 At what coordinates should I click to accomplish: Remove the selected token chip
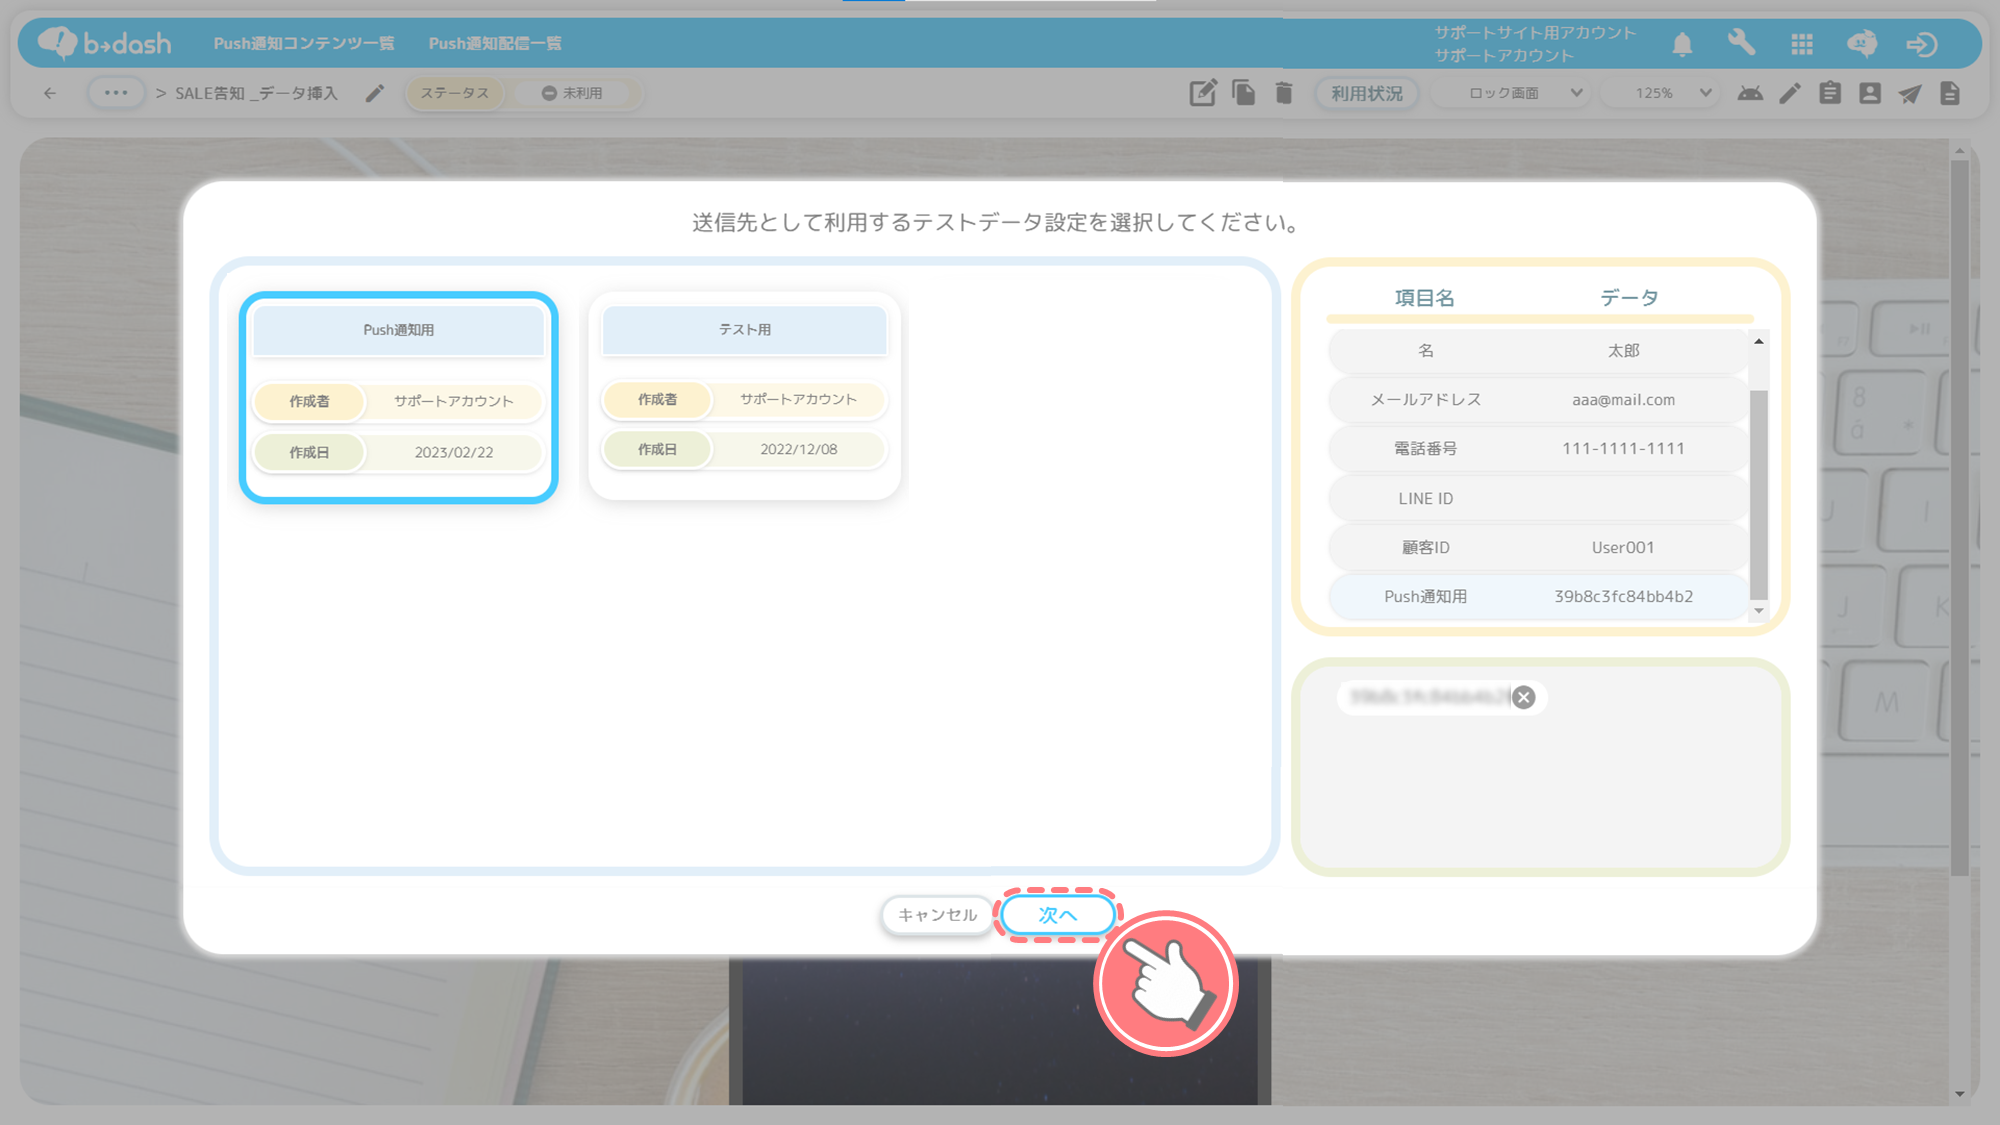1523,697
